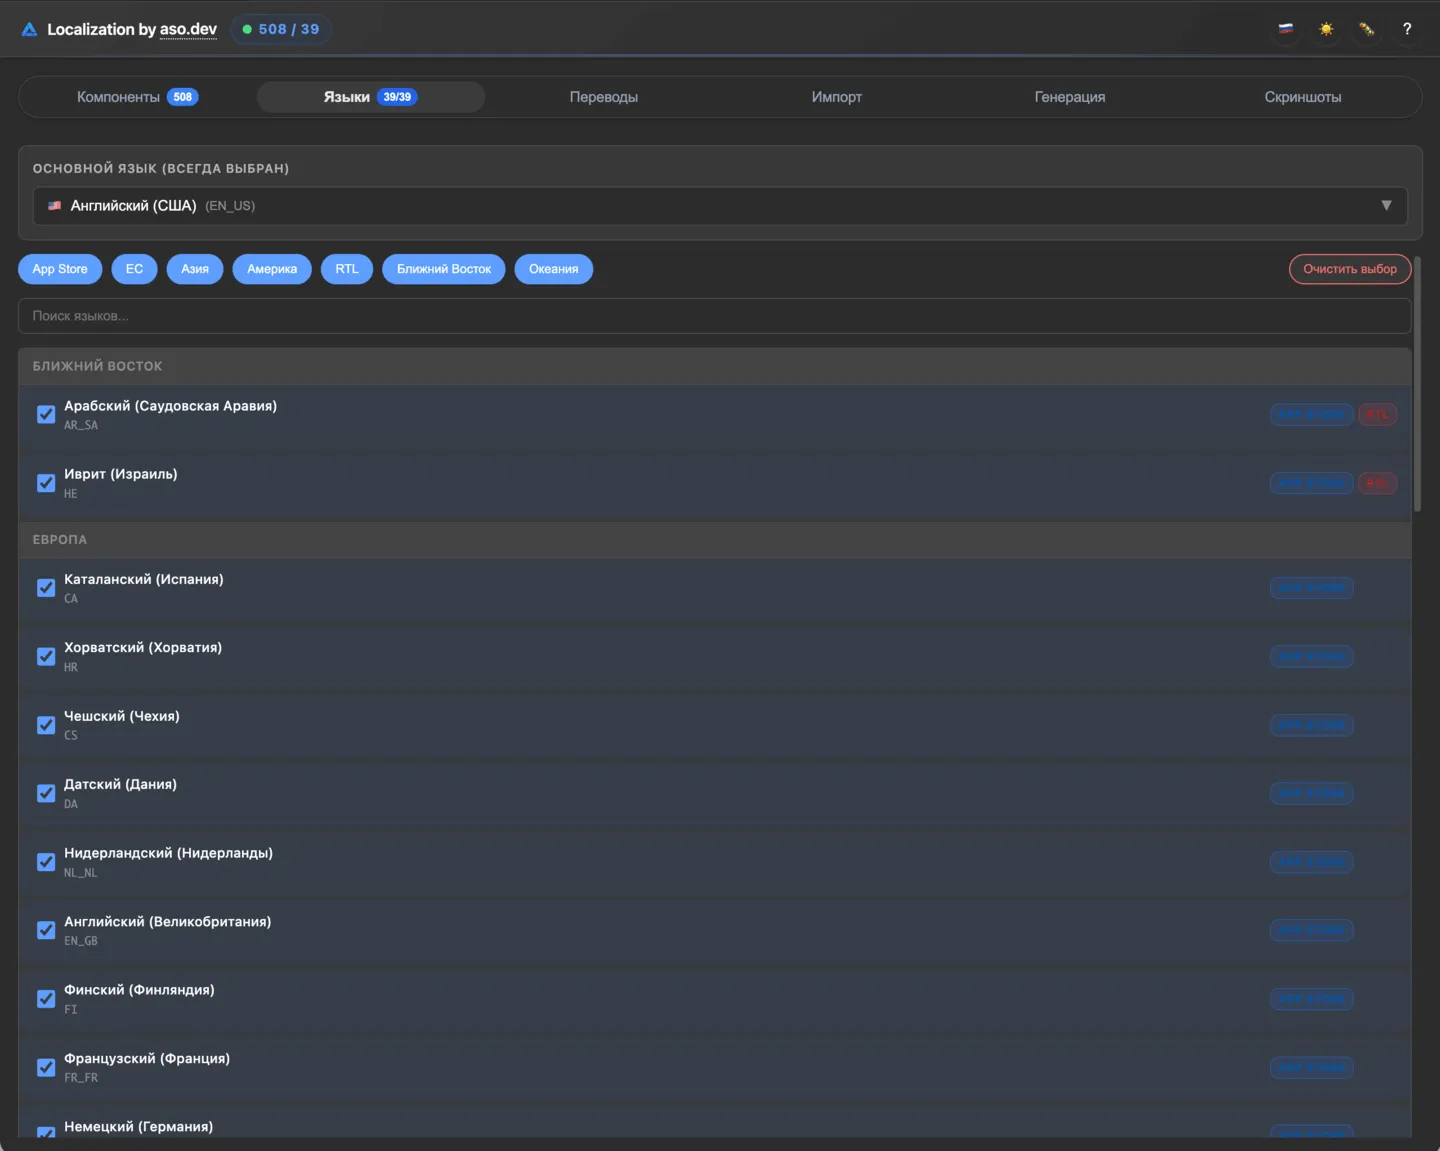Focus the Поиск языков search field

click(x=714, y=316)
